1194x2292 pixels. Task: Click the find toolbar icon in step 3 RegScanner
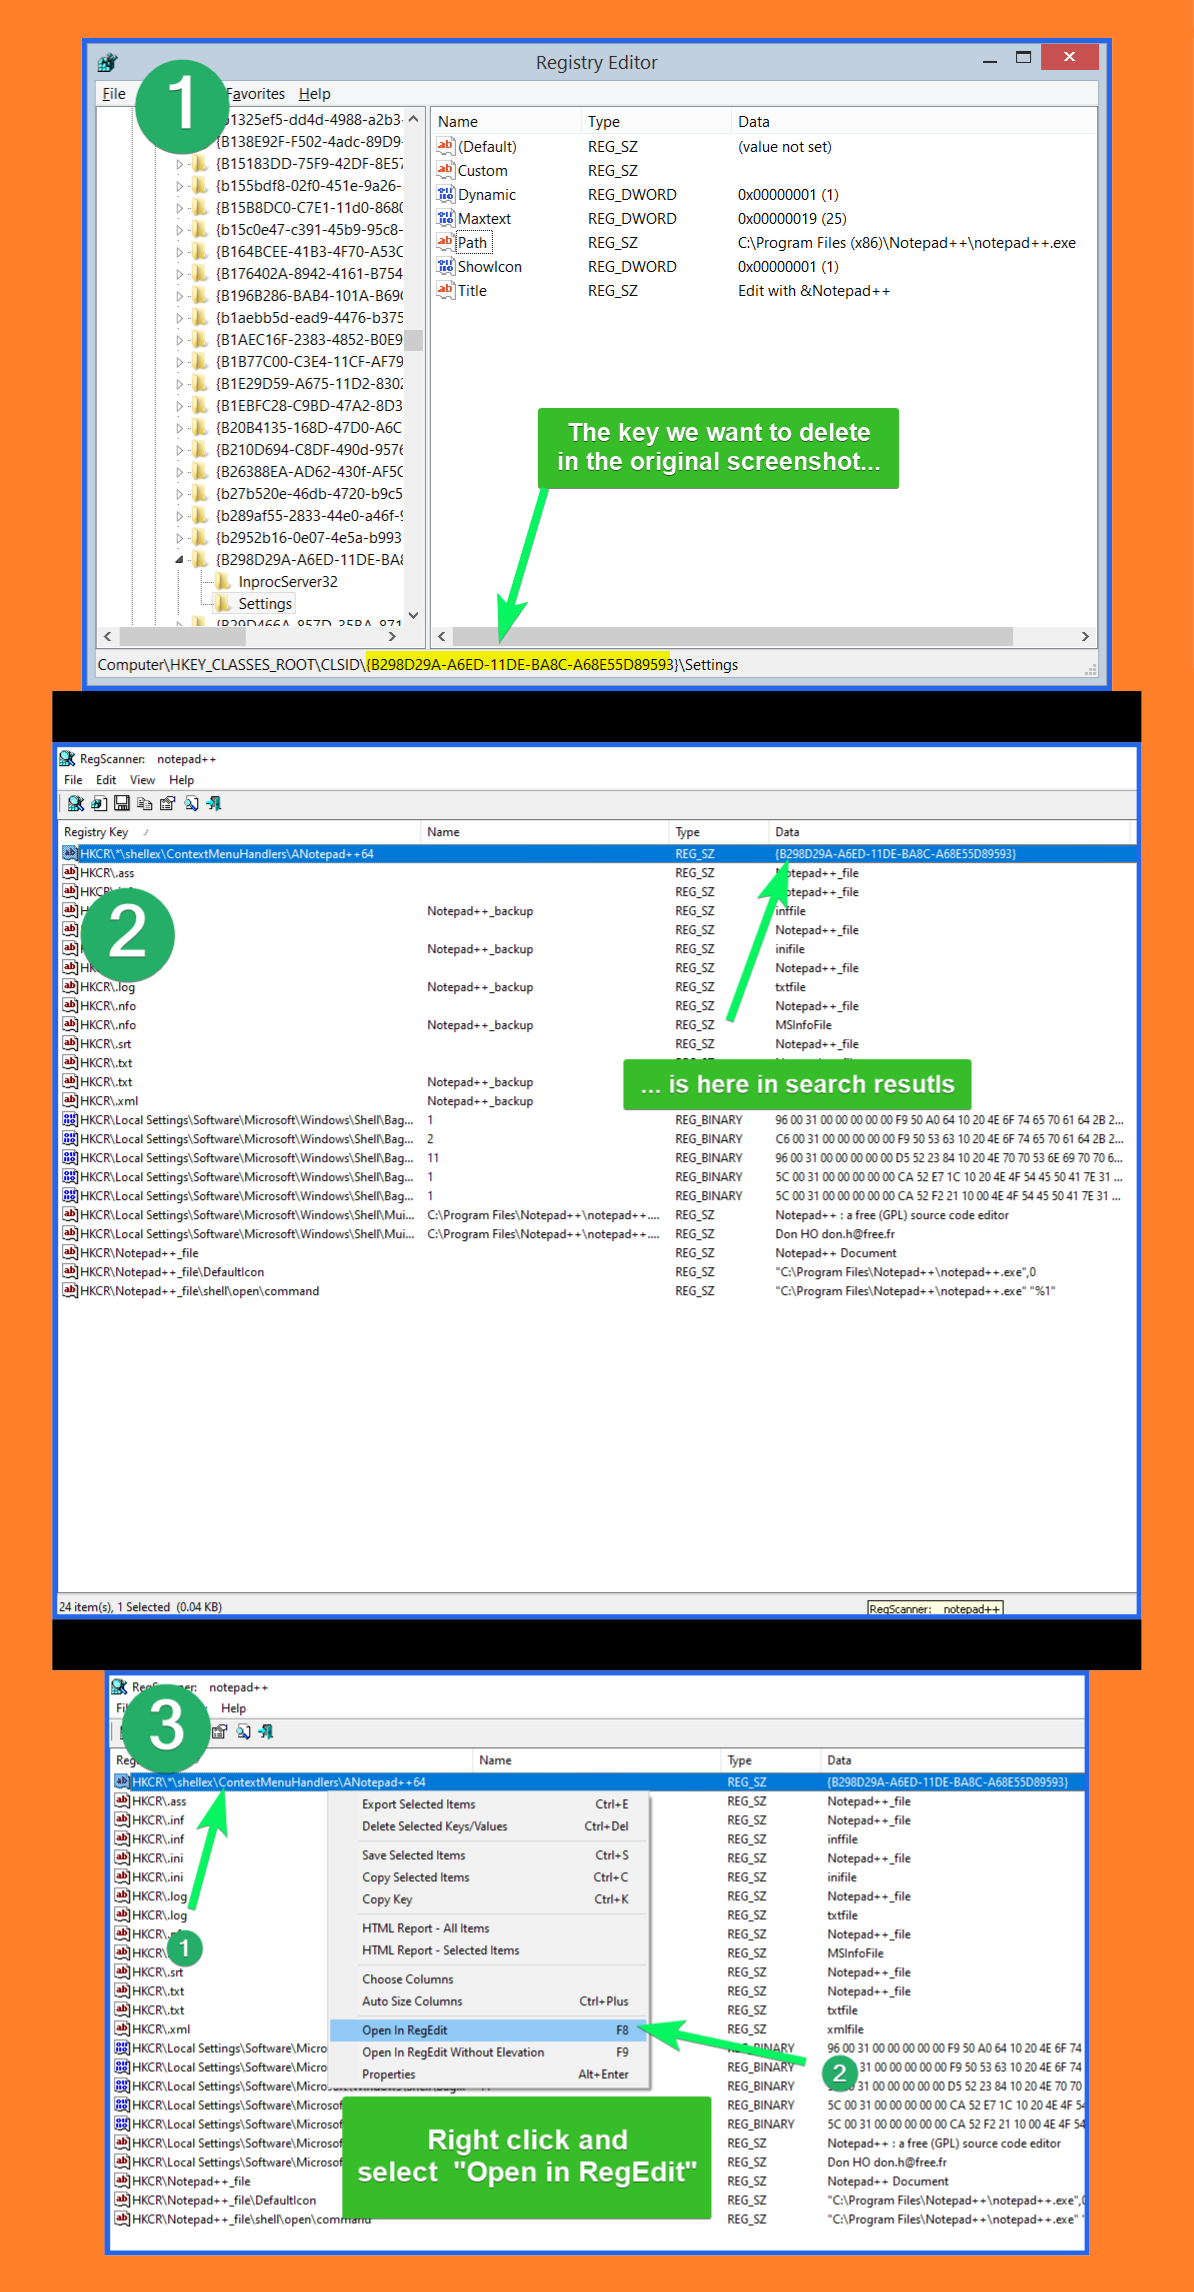243,1731
